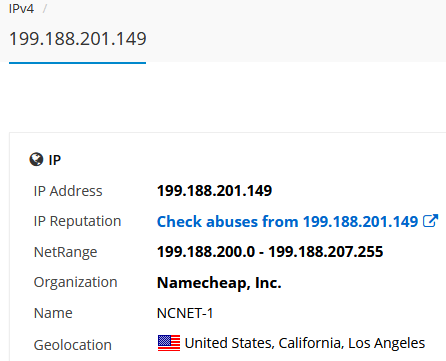The width and height of the screenshot is (446, 361).
Task: Click the NetRange value 199.188.200.0 - 199.188.207.255
Action: (270, 252)
